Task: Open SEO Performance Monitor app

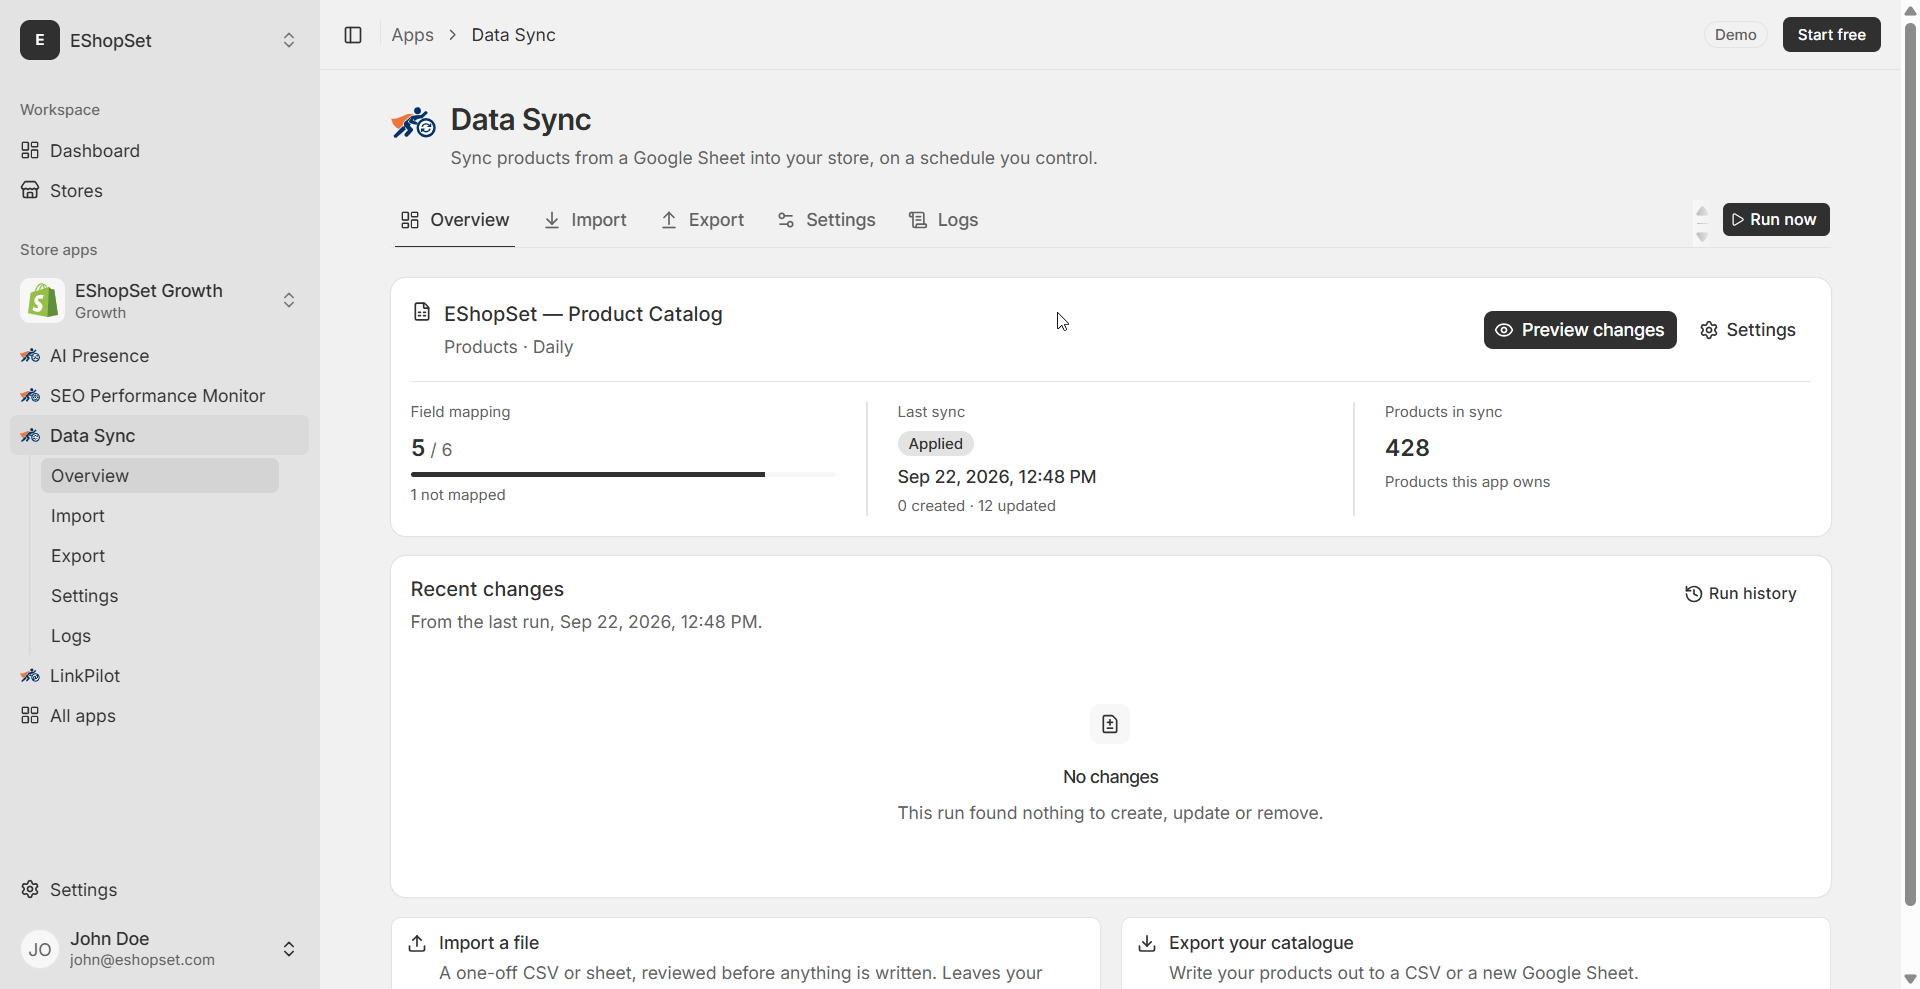Action: coord(160,396)
